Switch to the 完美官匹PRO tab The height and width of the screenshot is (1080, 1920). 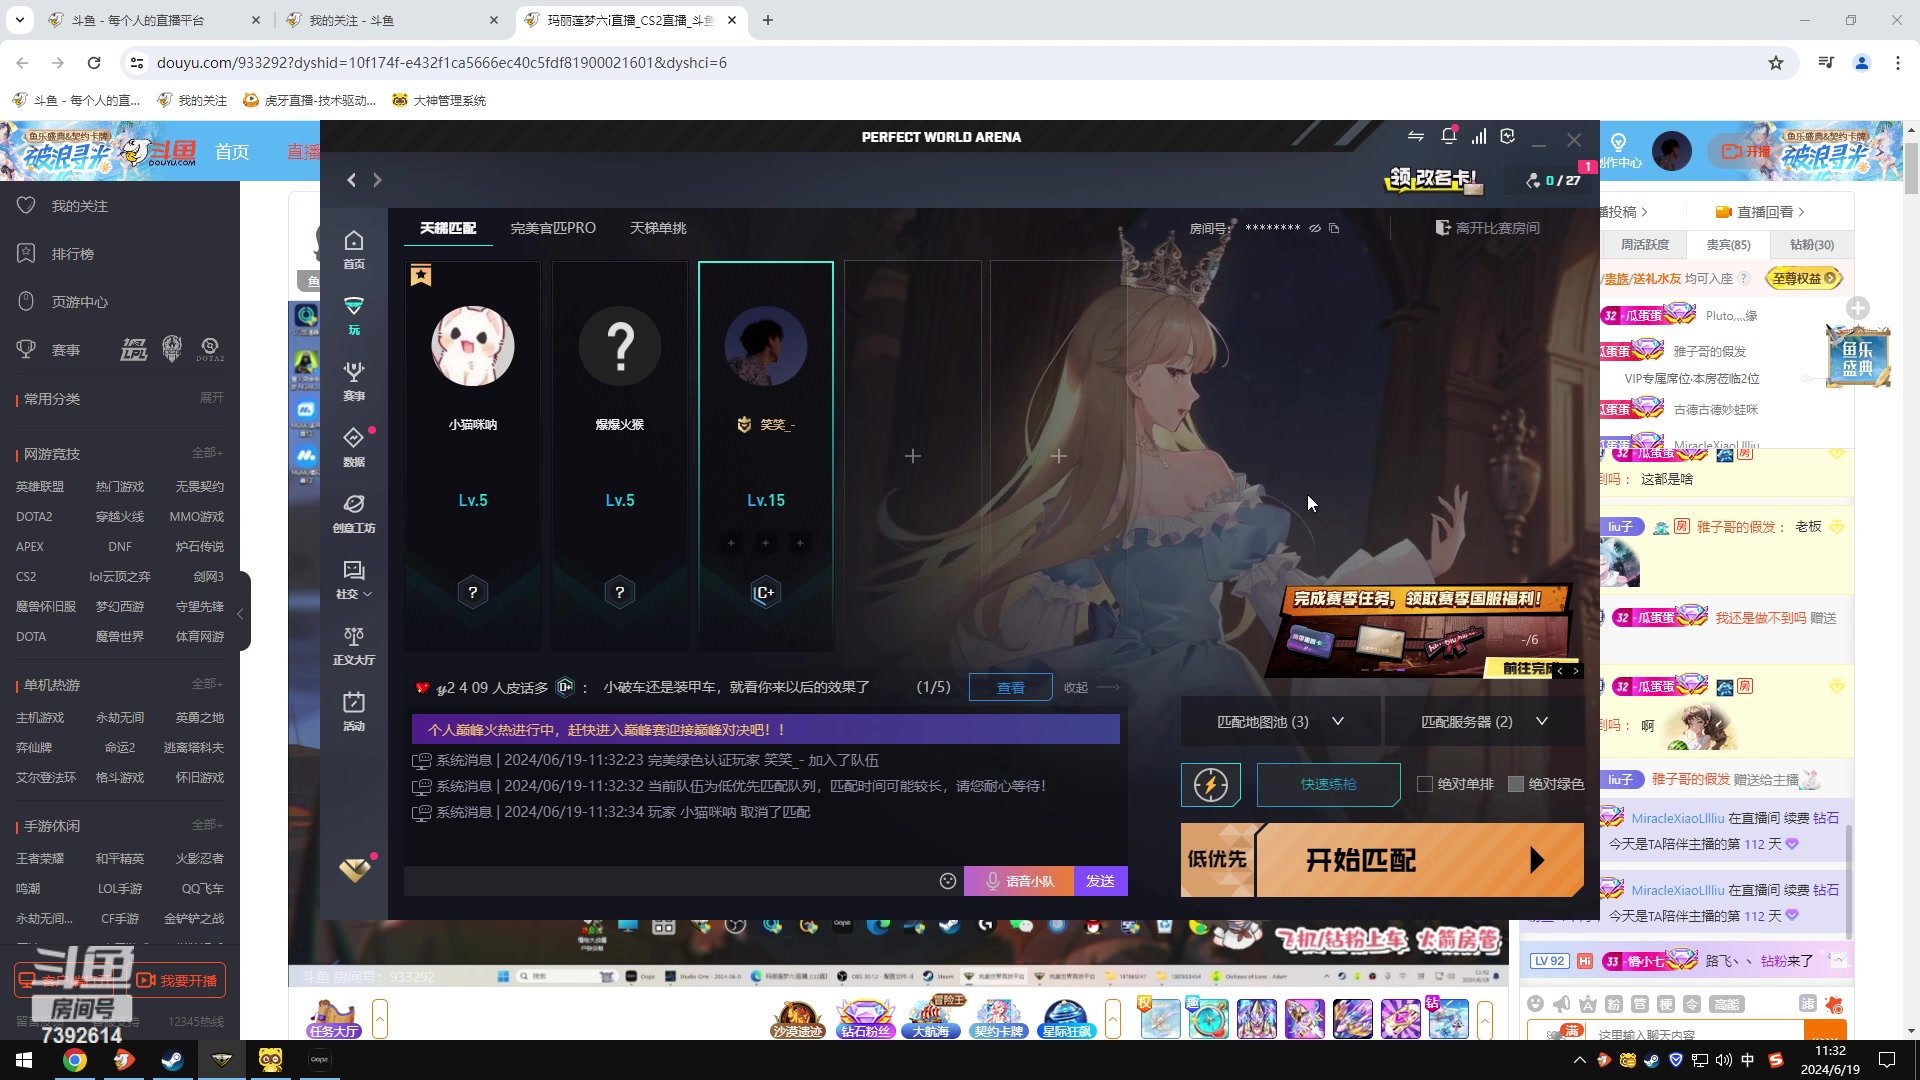point(553,228)
